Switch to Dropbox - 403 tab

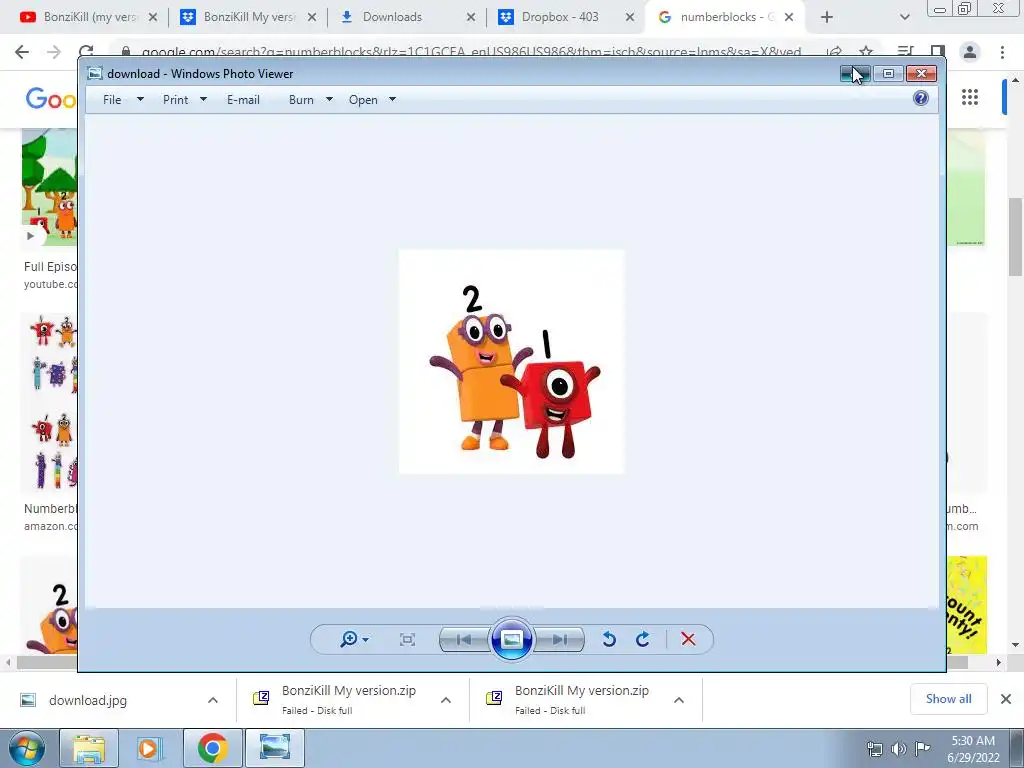click(565, 17)
